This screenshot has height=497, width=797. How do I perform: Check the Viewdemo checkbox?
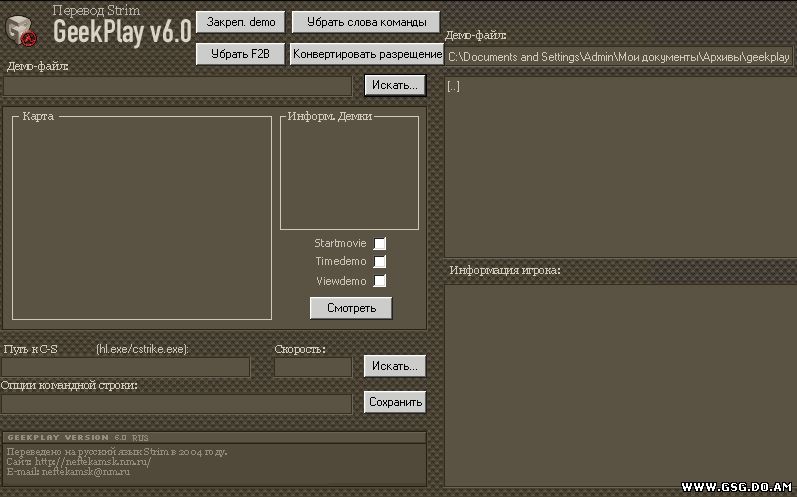[x=380, y=281]
